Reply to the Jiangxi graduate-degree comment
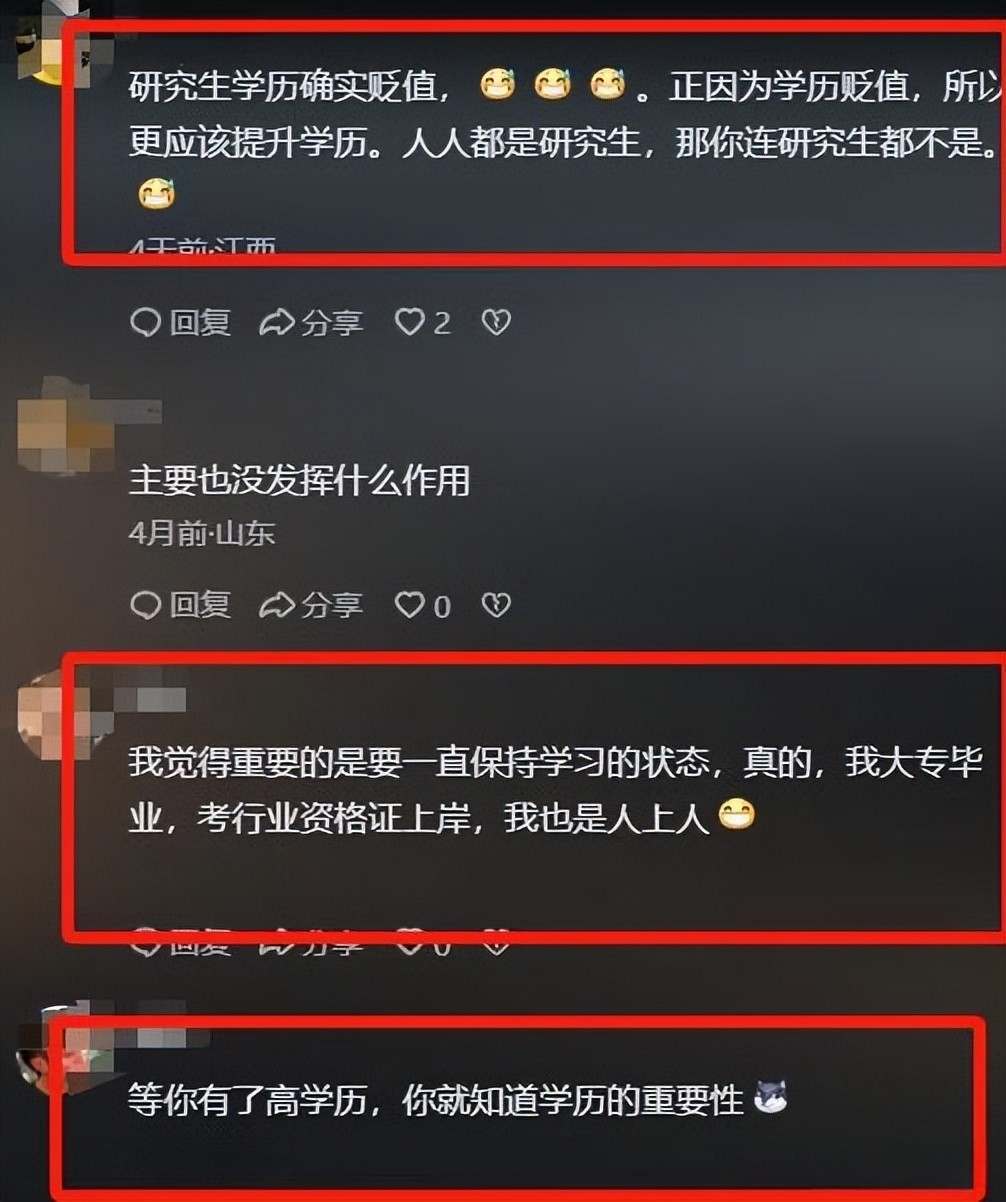Viewport: 1006px width, 1202px height. point(180,322)
